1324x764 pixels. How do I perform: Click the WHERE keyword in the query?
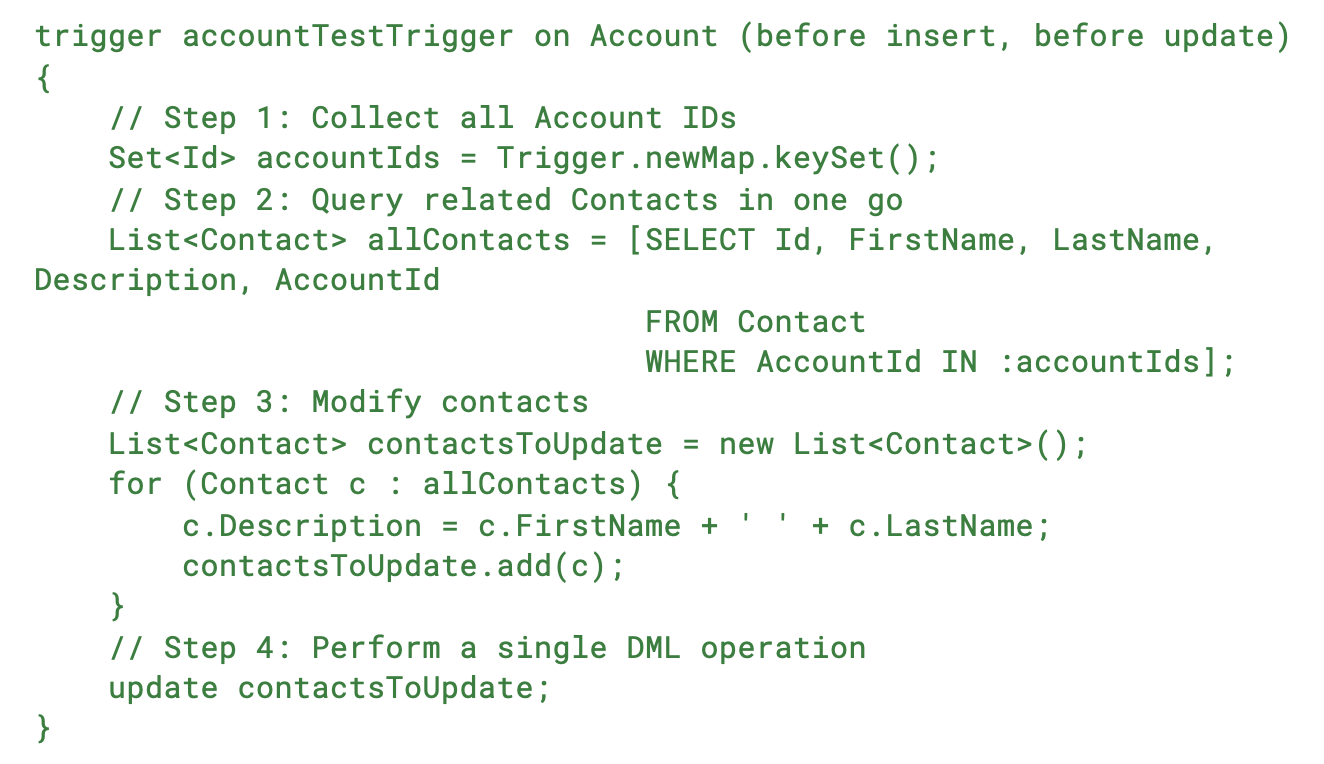pos(691,362)
